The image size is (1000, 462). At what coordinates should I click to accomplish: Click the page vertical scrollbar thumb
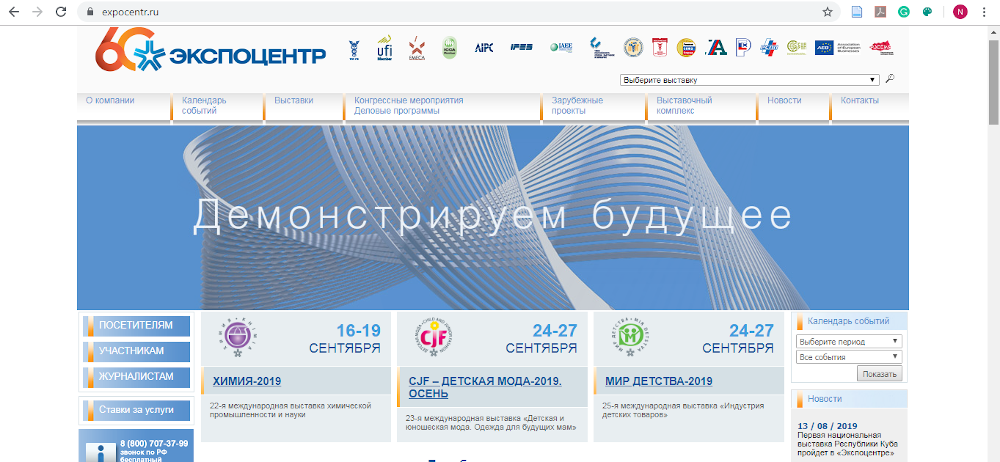(x=994, y=80)
